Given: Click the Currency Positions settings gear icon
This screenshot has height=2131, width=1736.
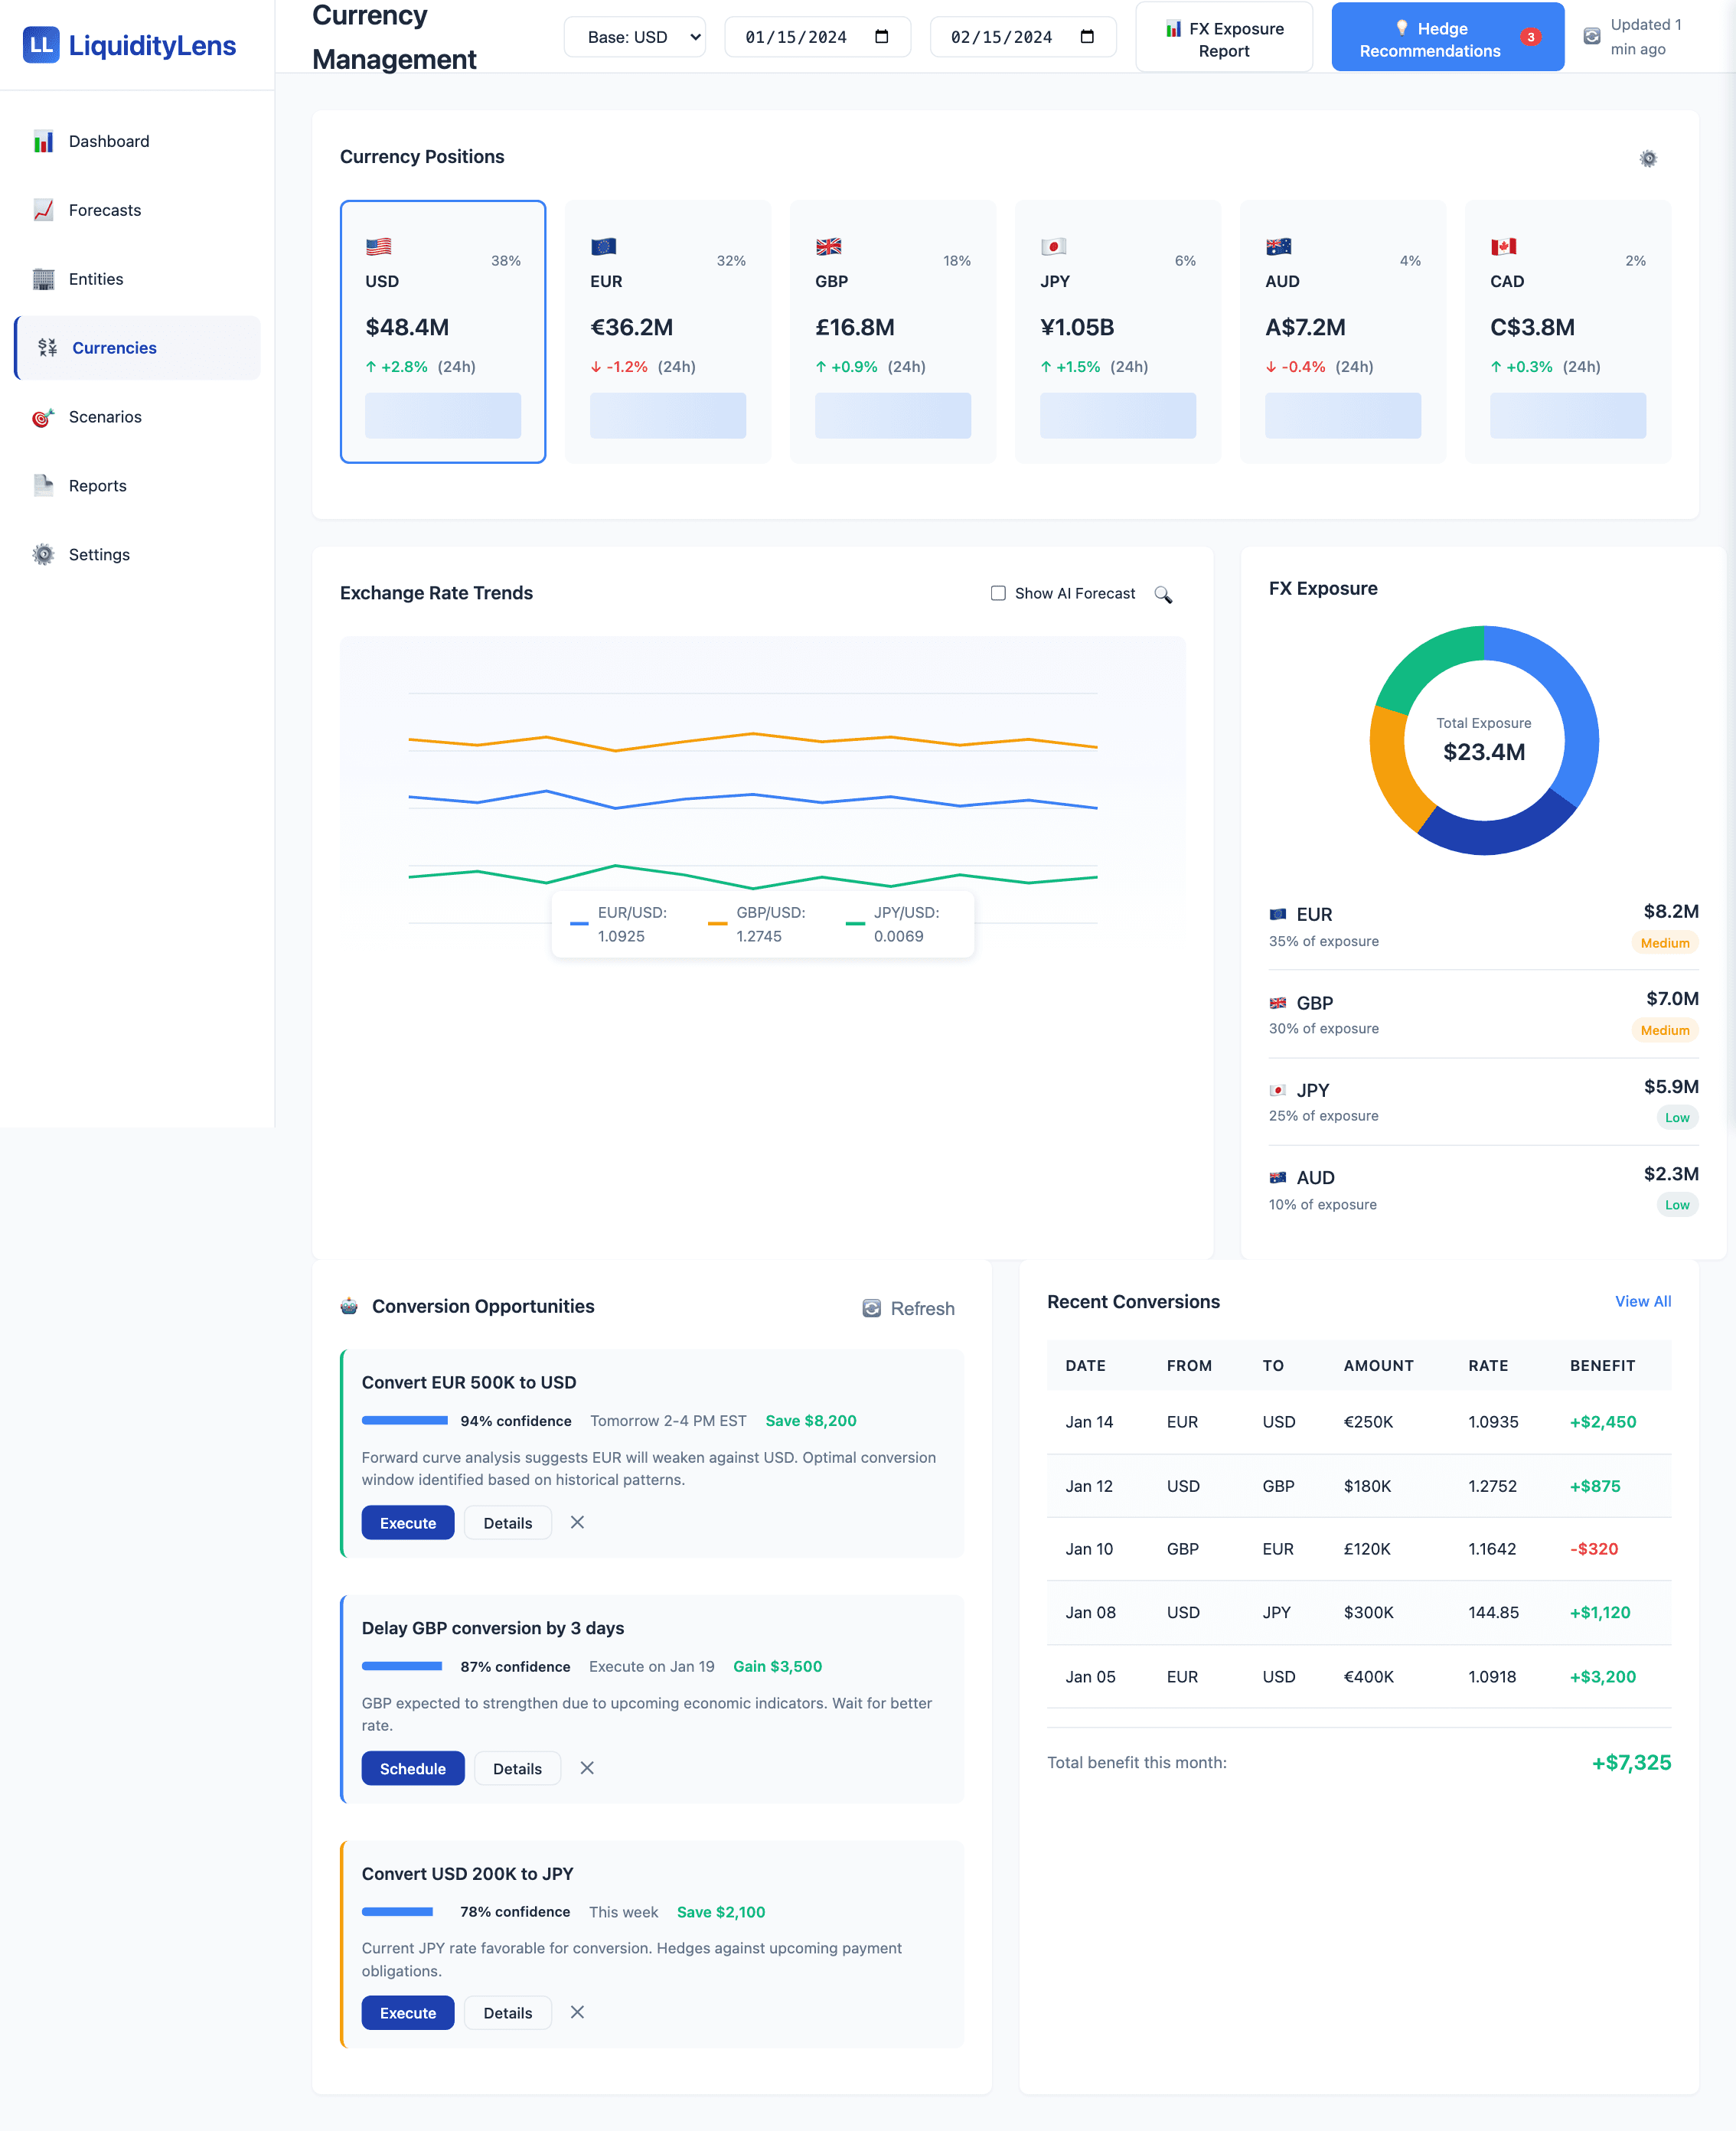Looking at the screenshot, I should pyautogui.click(x=1648, y=158).
